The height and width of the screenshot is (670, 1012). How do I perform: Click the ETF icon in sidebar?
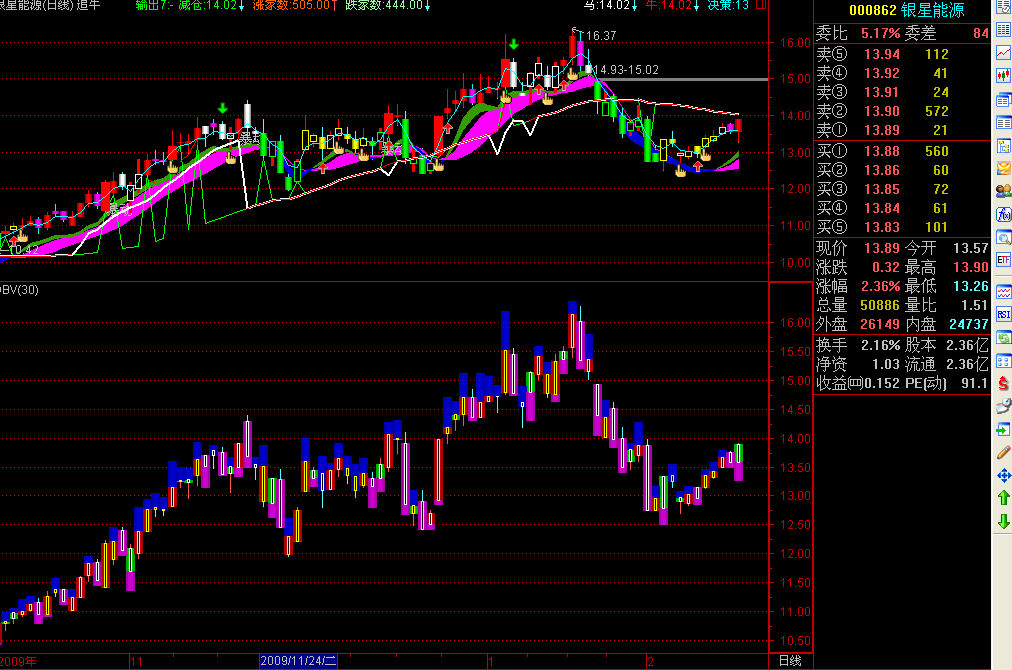(x=1003, y=260)
